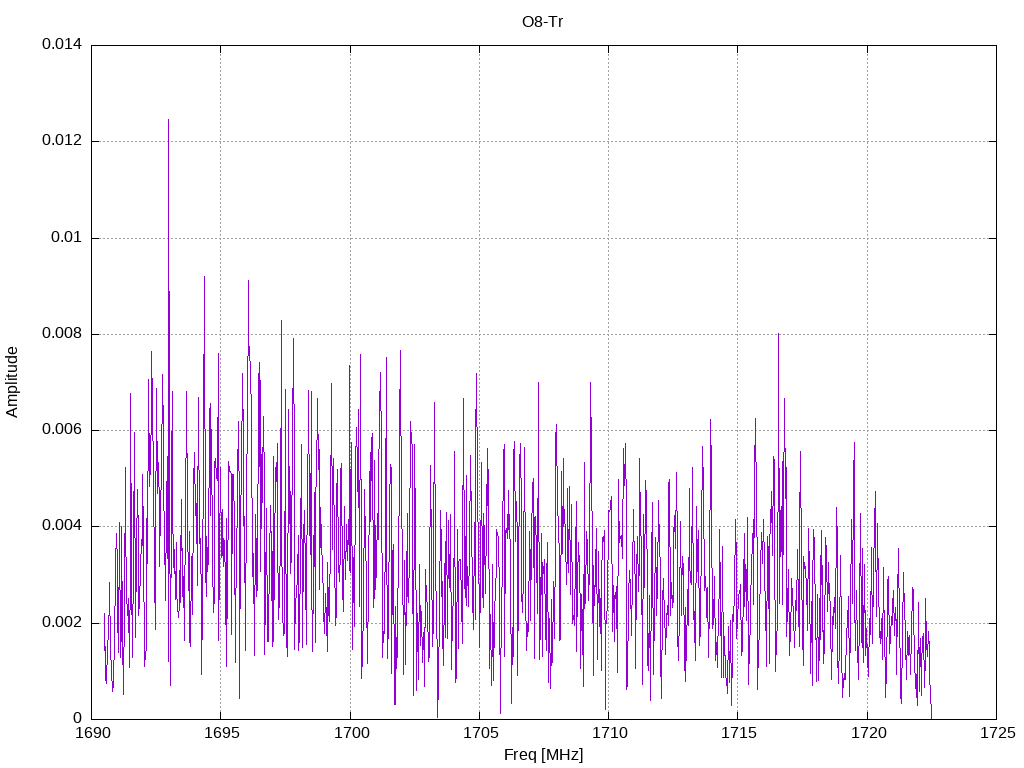Select the Freq [MHz] x-axis label

click(543, 755)
